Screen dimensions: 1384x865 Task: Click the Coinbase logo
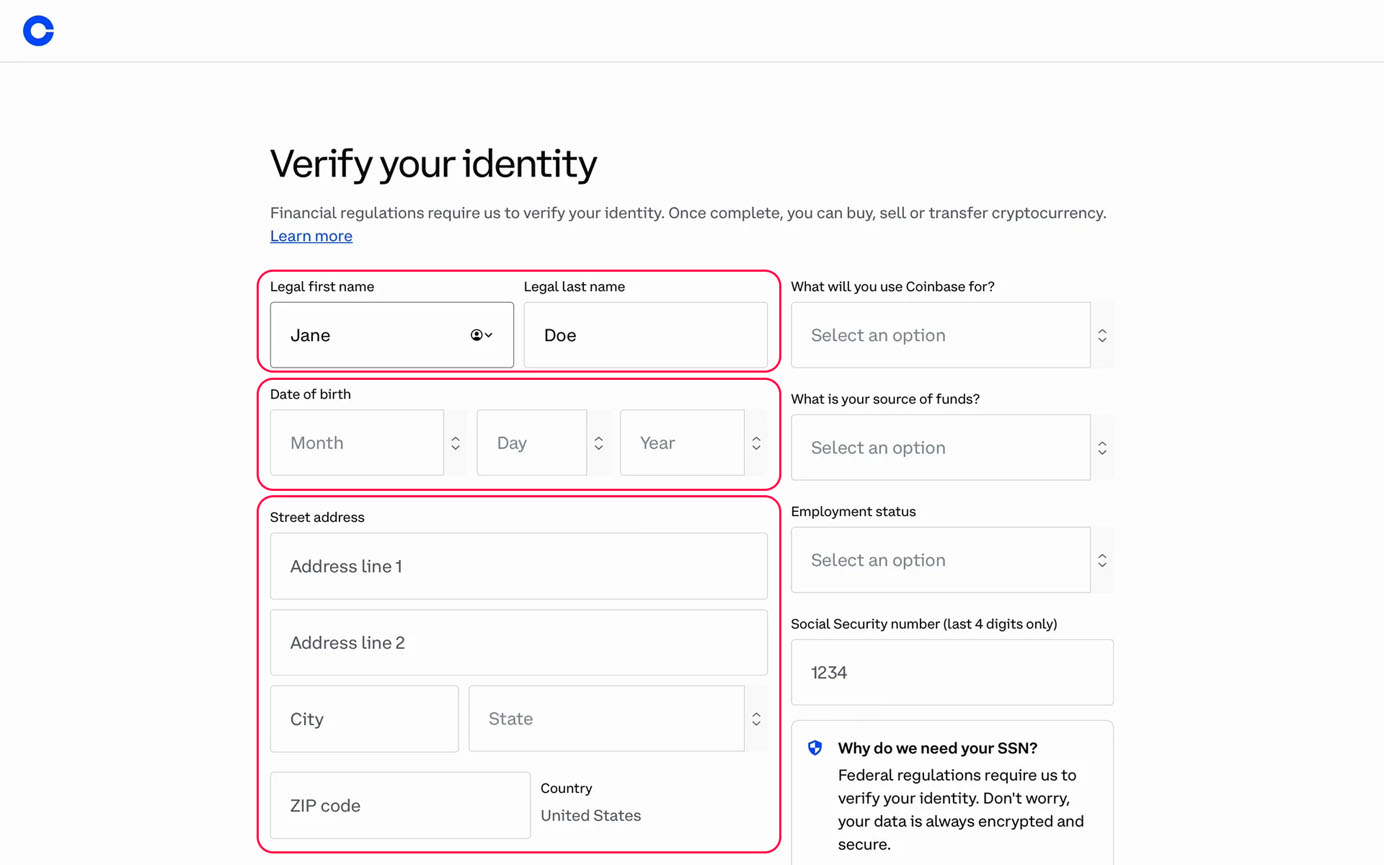click(x=37, y=31)
